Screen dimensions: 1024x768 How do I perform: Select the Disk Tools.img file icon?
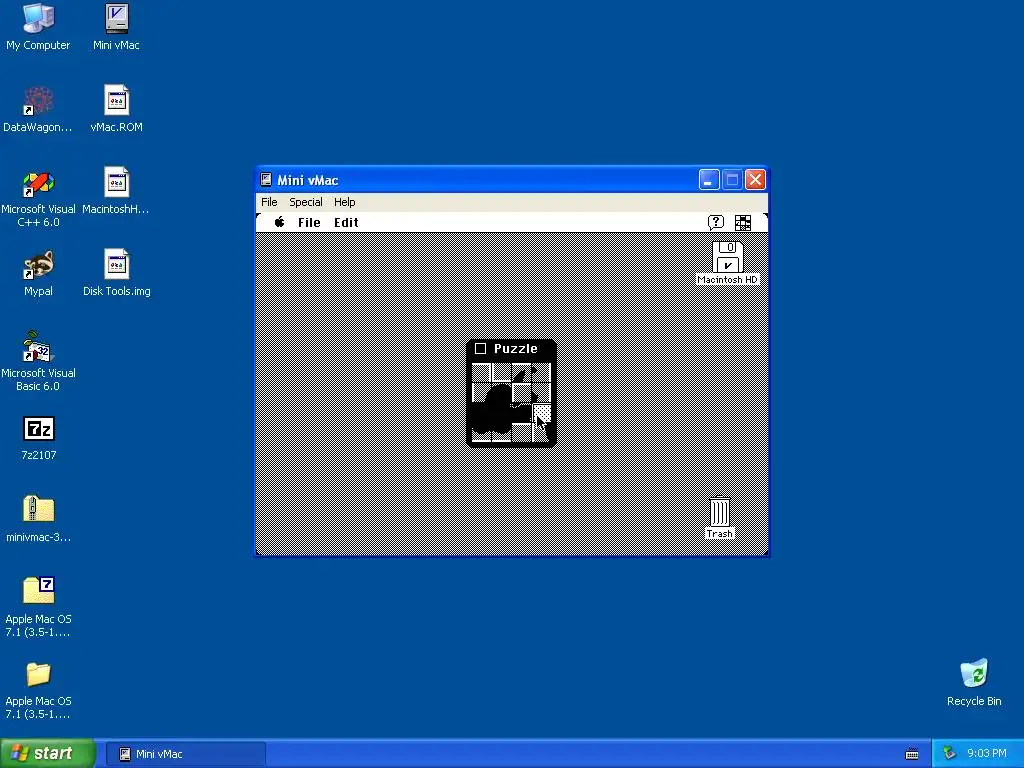pyautogui.click(x=116, y=264)
